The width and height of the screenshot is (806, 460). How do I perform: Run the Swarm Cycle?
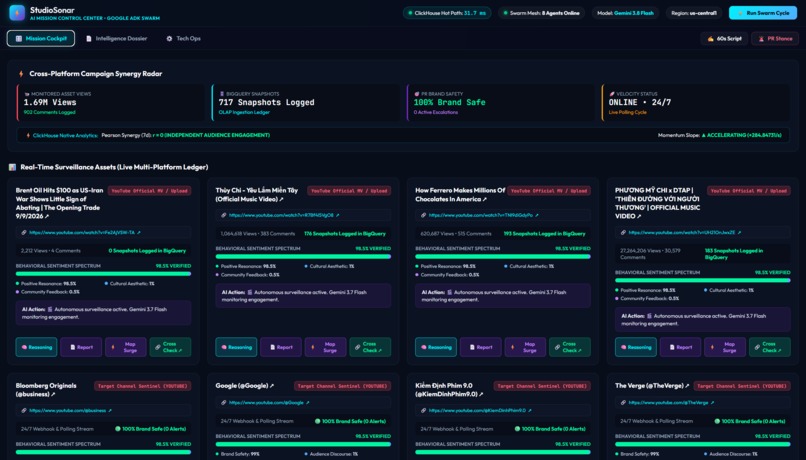coord(763,13)
